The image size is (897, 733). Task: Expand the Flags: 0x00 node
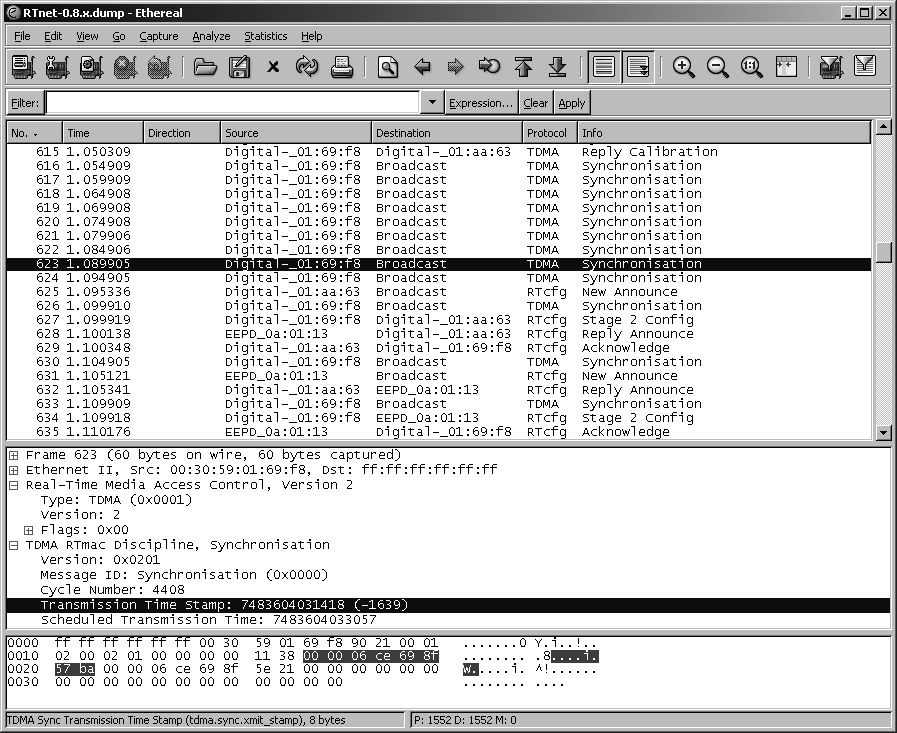tap(29, 530)
